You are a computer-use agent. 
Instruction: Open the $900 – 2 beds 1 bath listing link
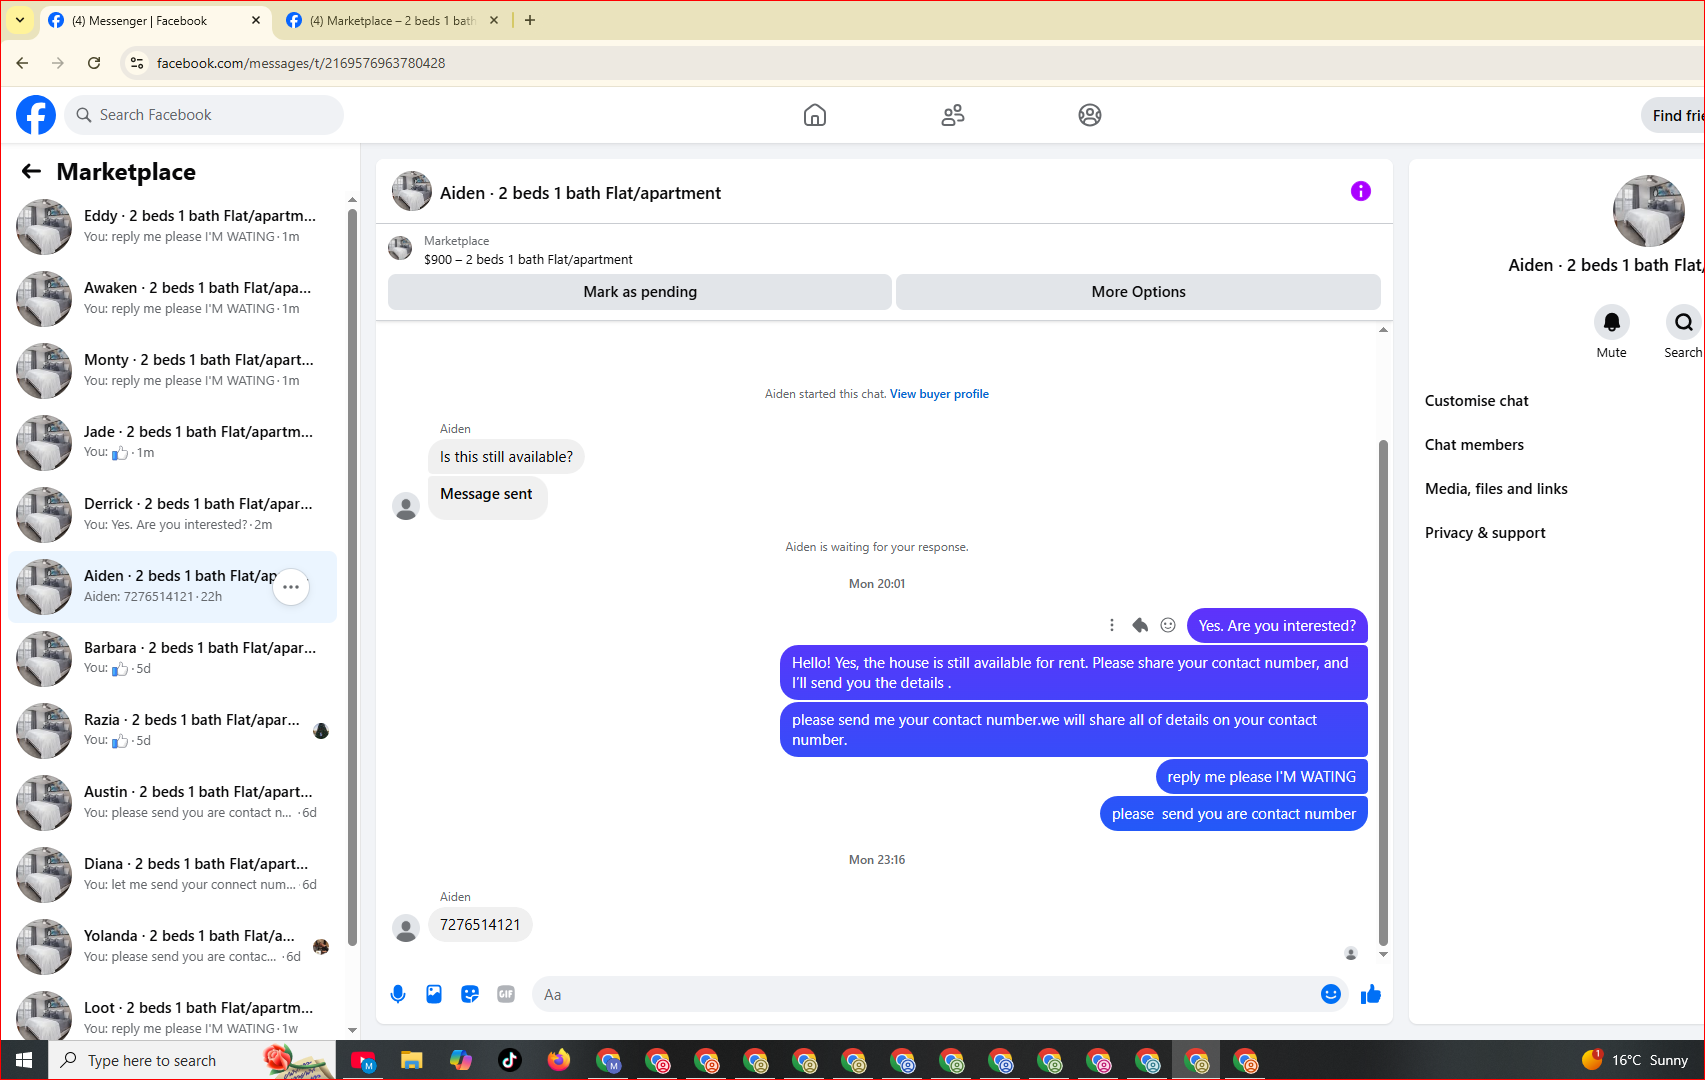(528, 260)
